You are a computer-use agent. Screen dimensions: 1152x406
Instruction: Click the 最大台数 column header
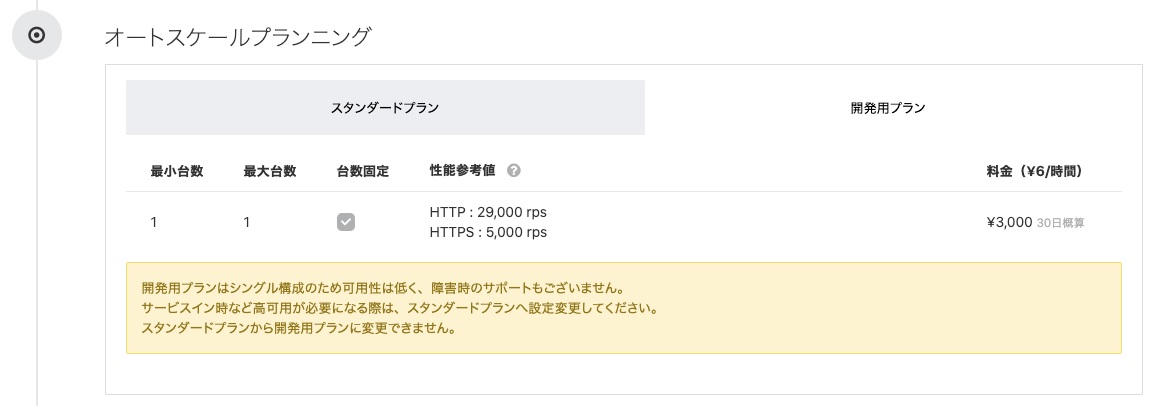point(270,171)
